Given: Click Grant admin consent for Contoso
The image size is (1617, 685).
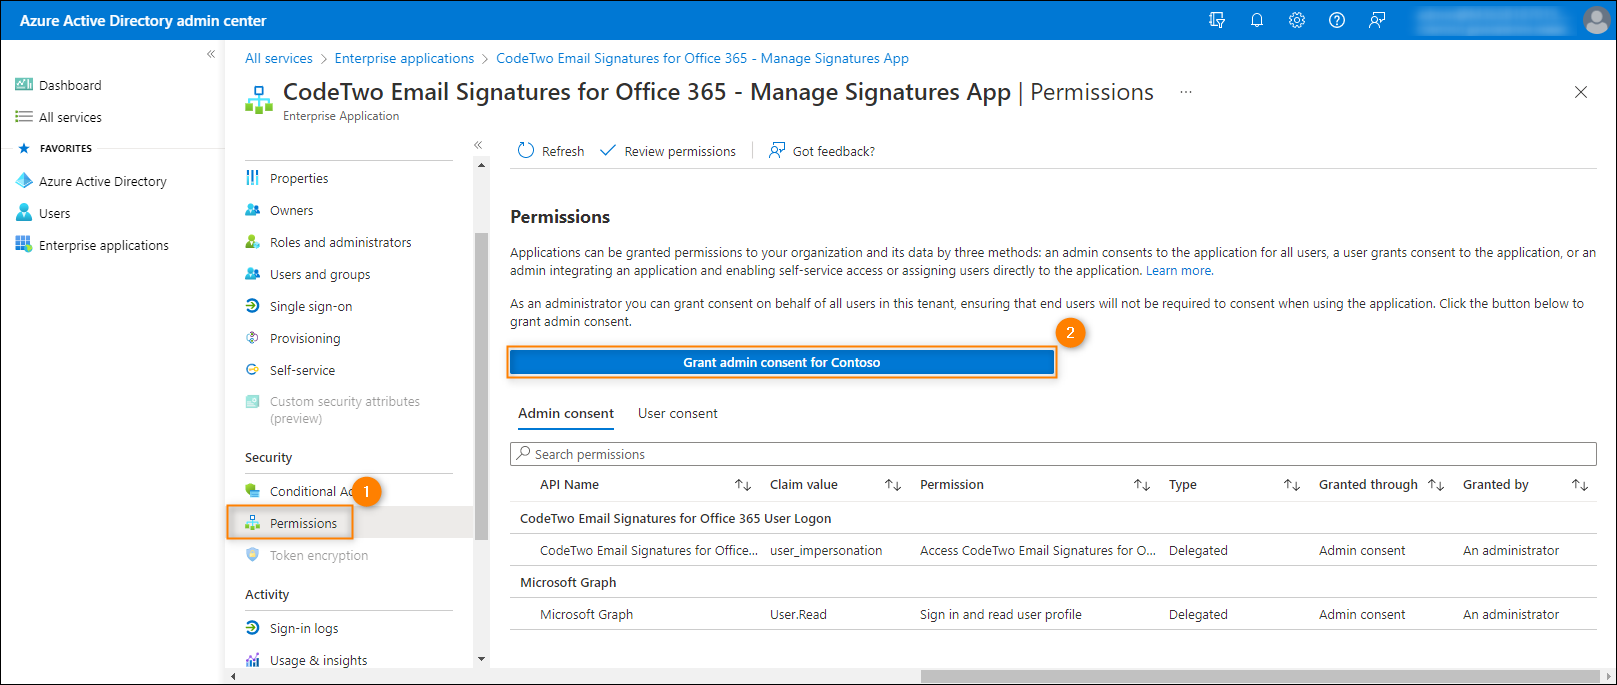Looking at the screenshot, I should click(x=782, y=362).
